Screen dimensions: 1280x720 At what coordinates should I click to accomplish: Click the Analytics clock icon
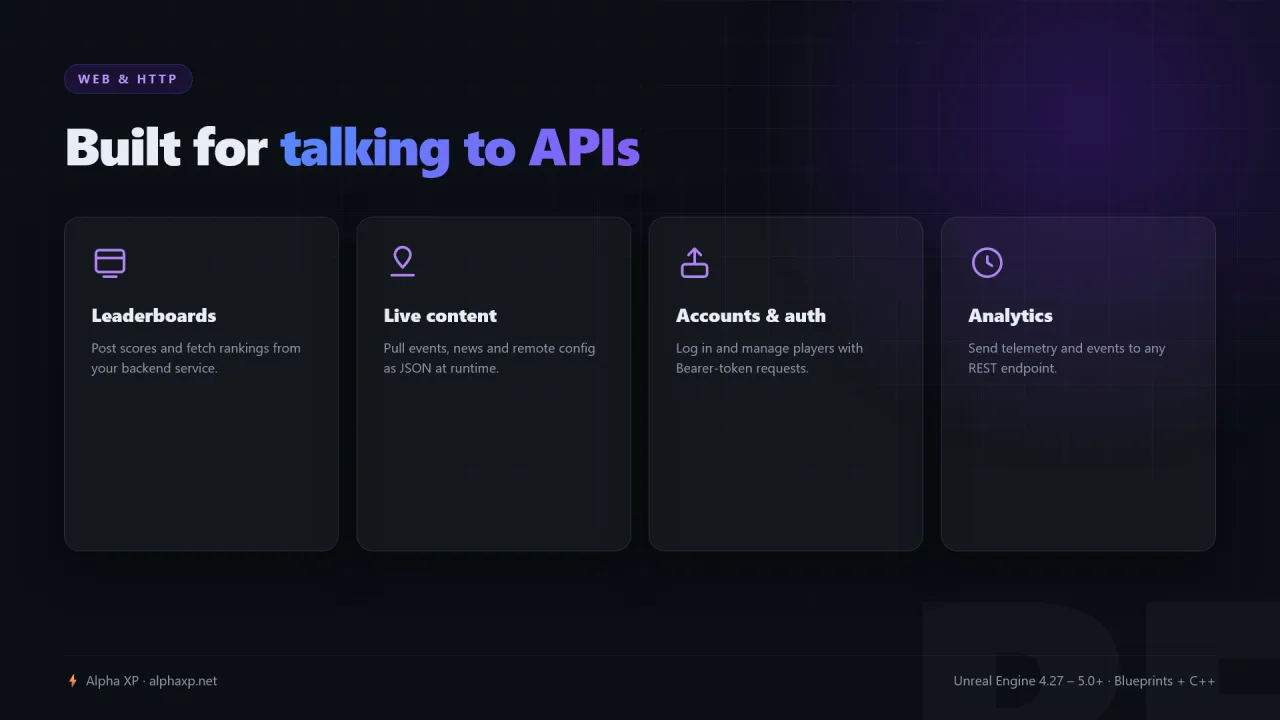point(987,262)
